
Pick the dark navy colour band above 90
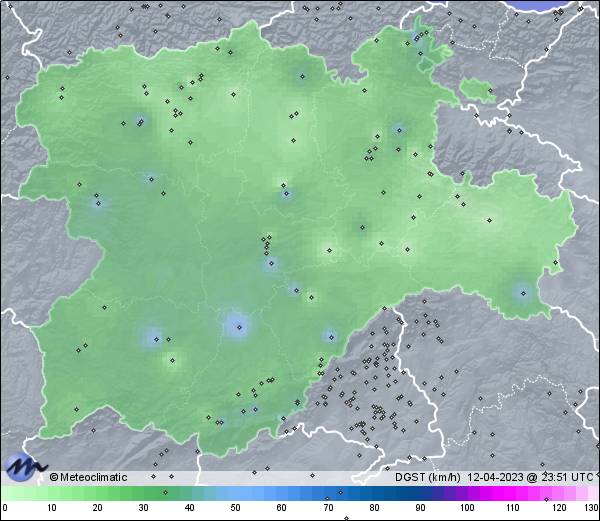coord(421,493)
